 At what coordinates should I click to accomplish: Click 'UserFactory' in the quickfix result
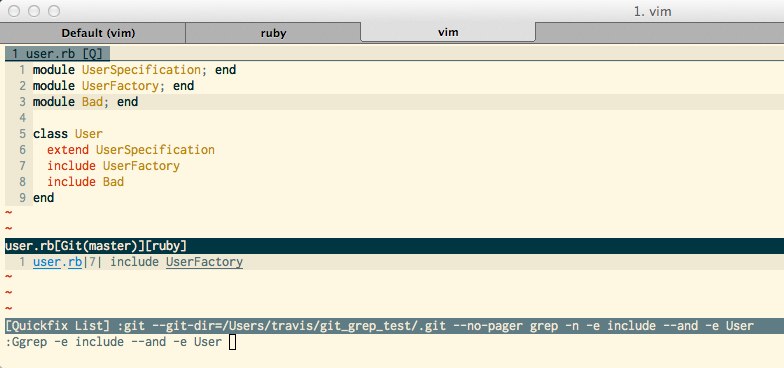click(204, 262)
